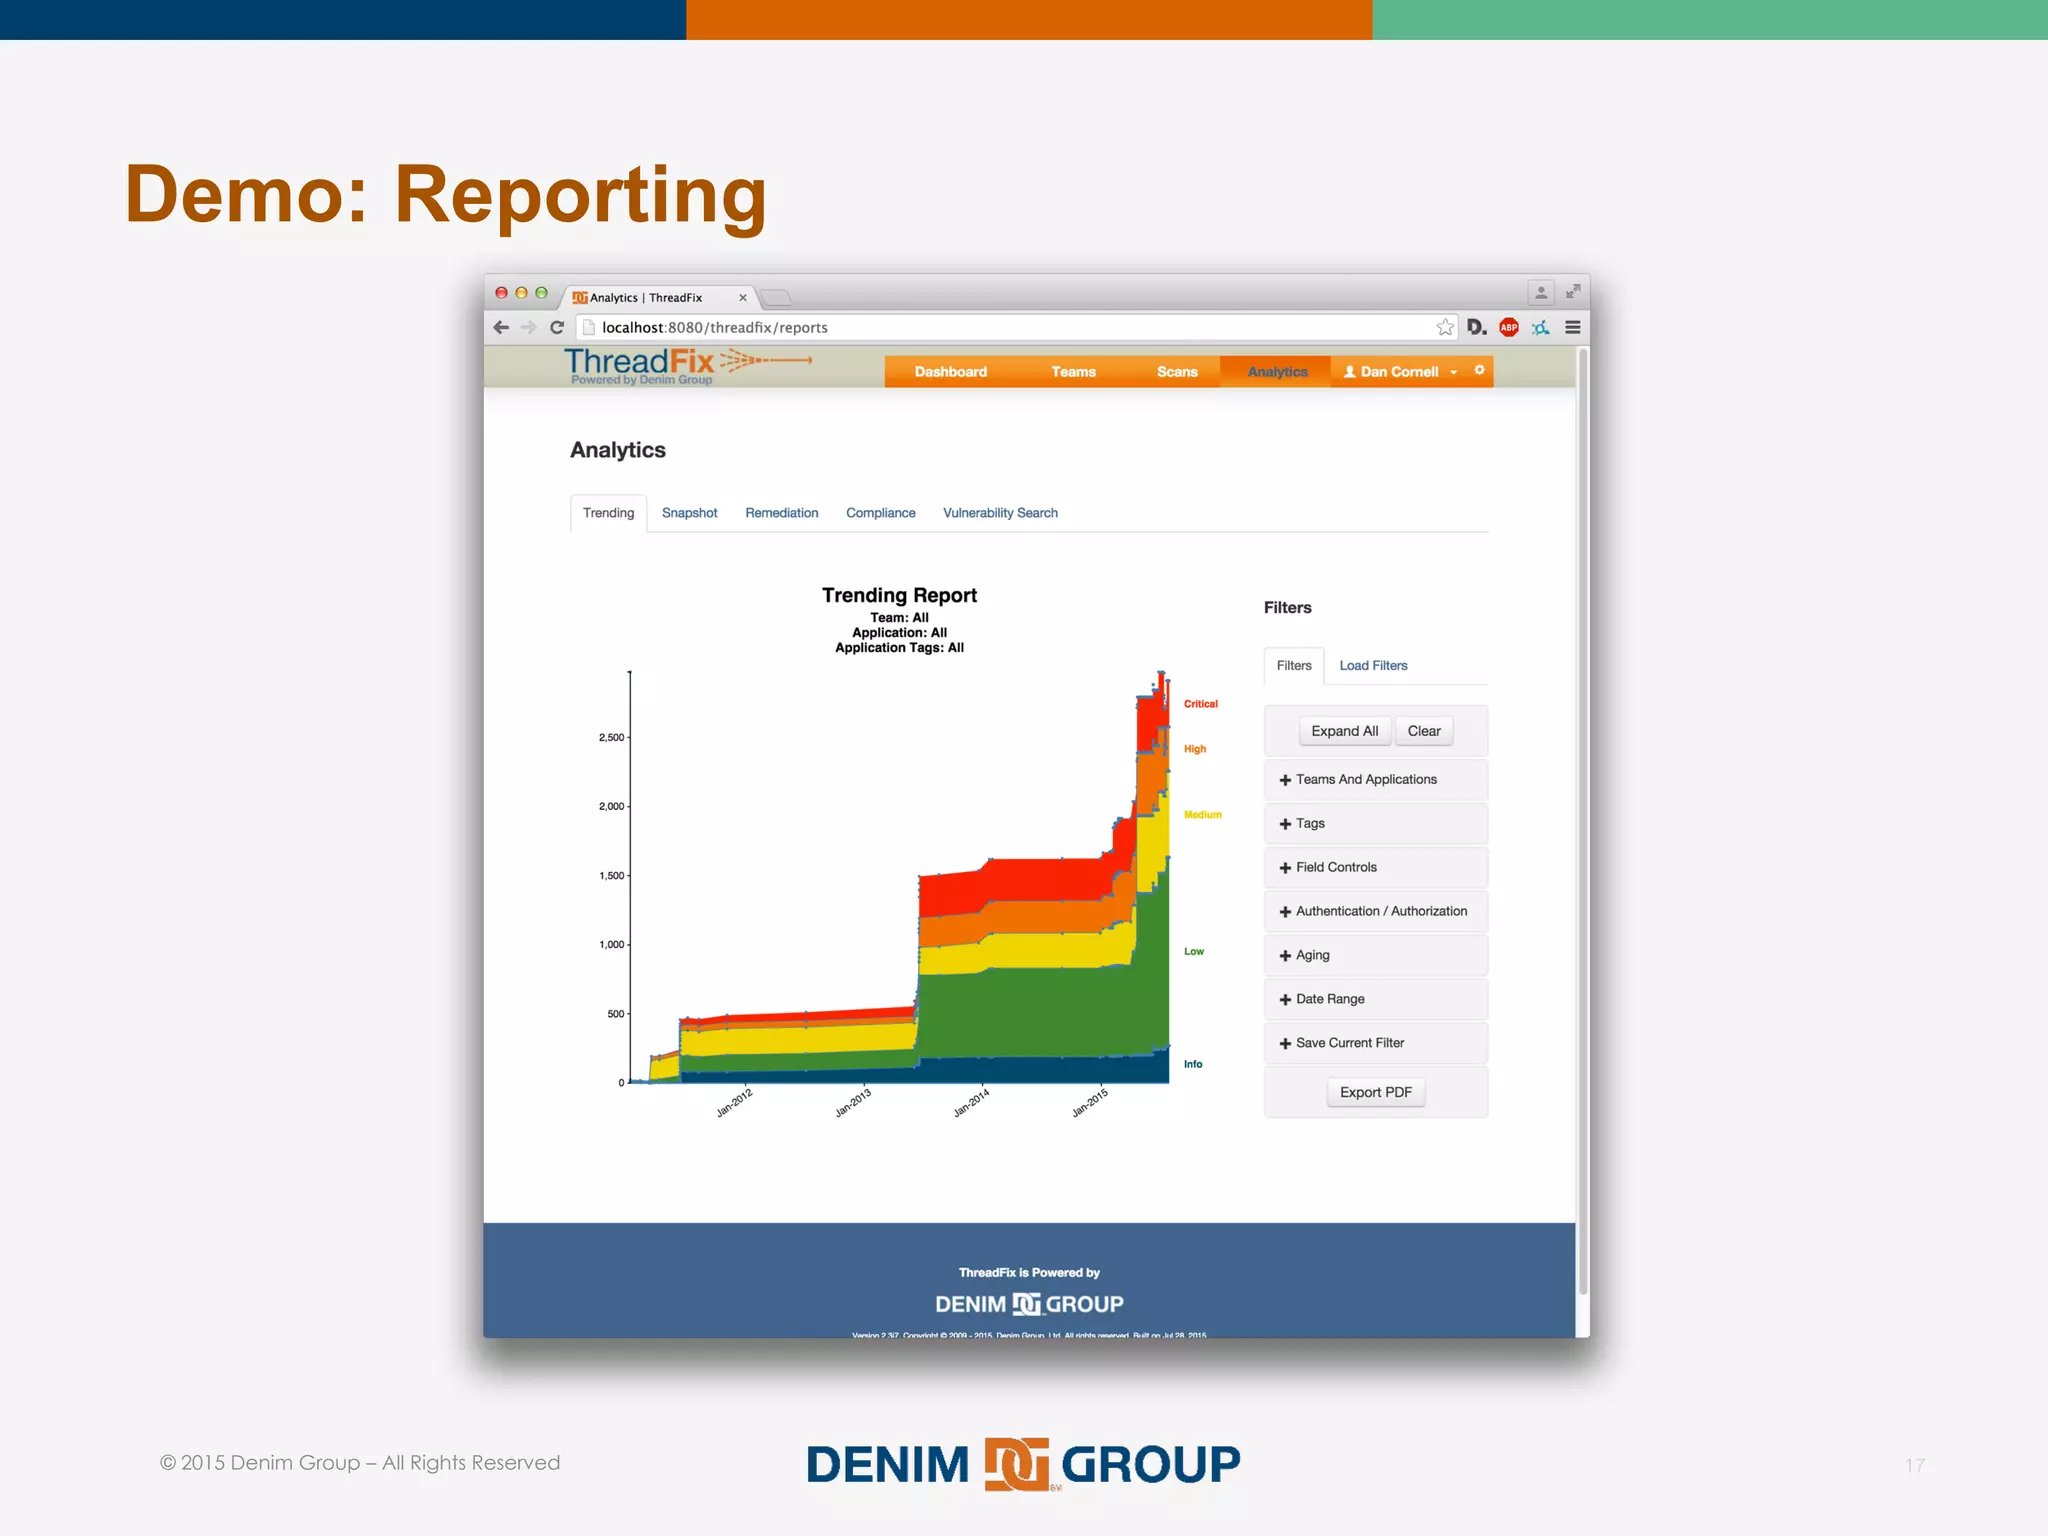Open the Chrome hamburger menu
The height and width of the screenshot is (1536, 2048).
pyautogui.click(x=1573, y=327)
